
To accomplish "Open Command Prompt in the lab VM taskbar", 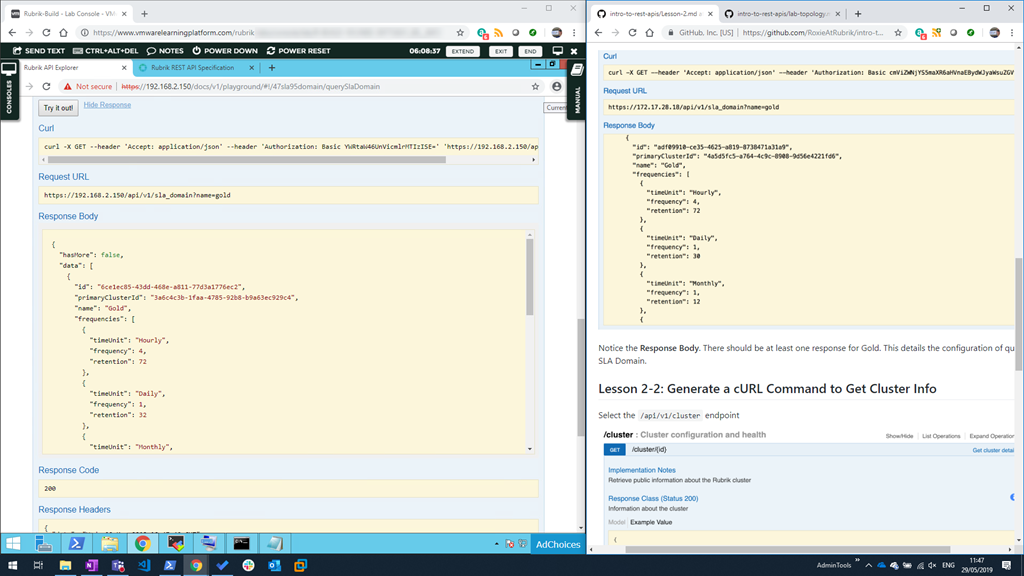I will (242, 543).
